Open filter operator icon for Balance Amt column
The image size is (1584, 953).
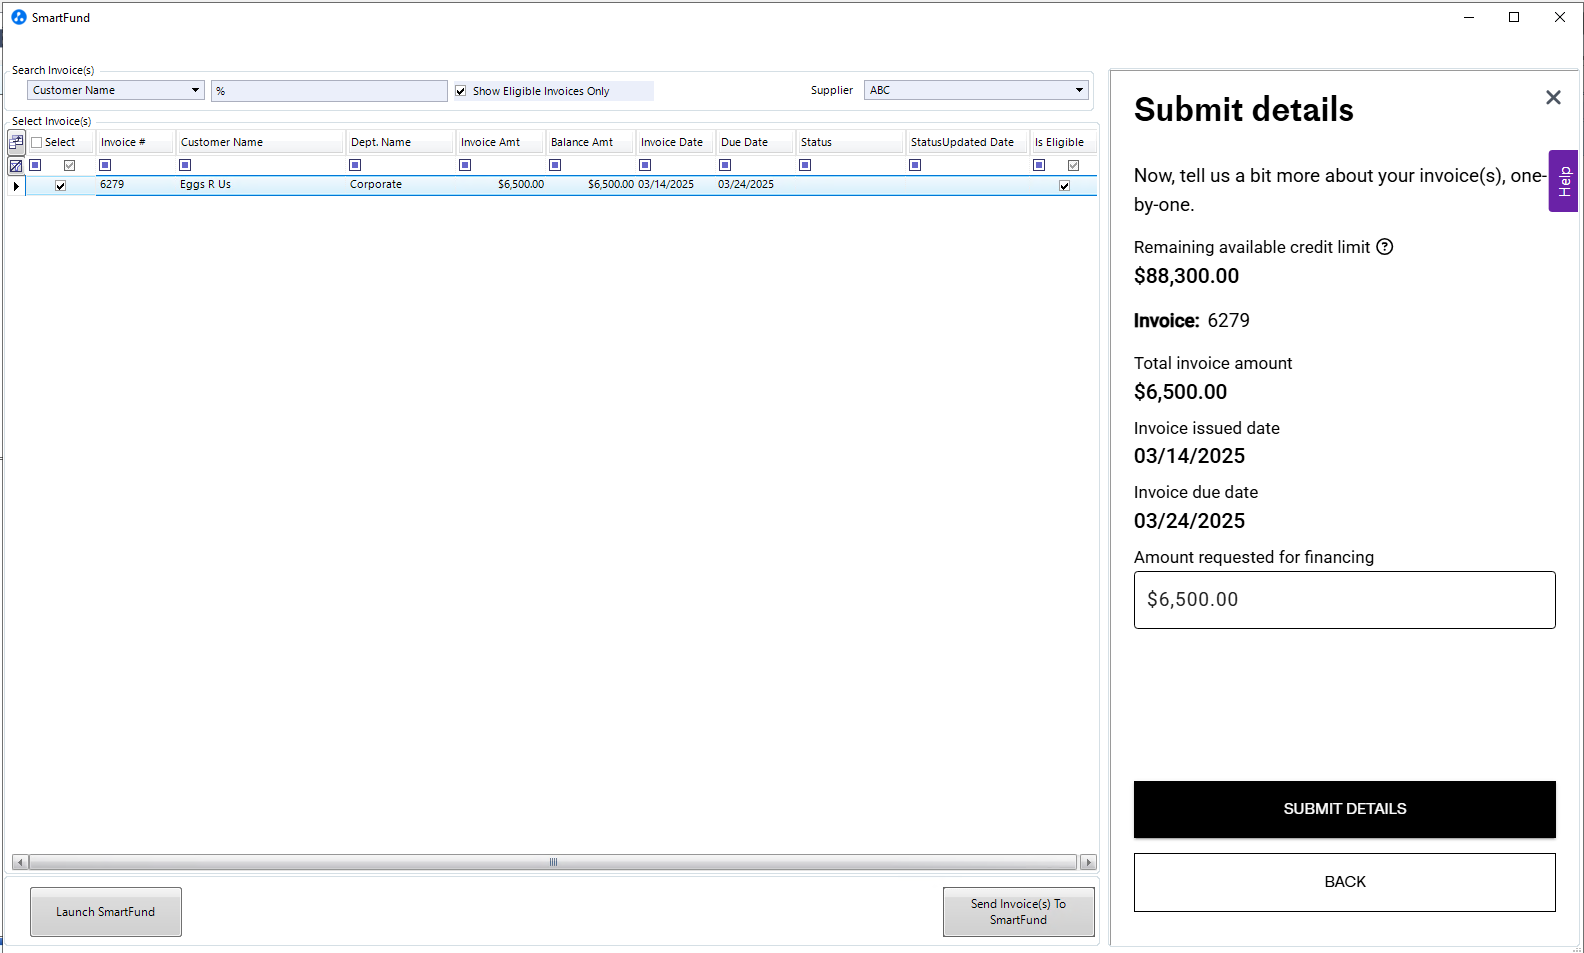(555, 165)
